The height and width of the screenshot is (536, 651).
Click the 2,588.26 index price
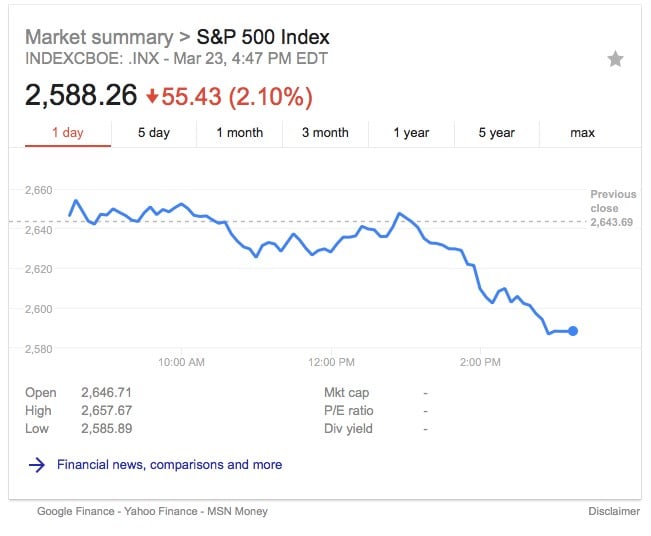click(x=80, y=96)
